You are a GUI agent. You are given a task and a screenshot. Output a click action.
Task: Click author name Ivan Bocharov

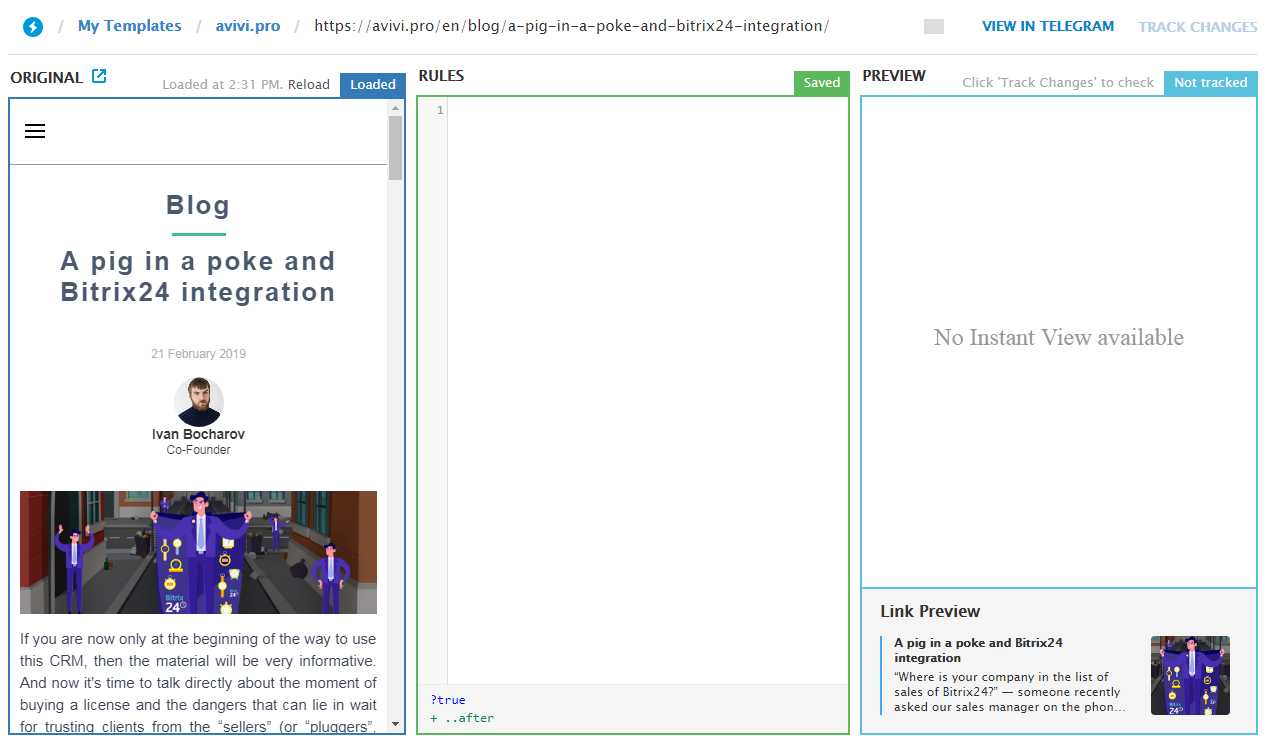198,435
